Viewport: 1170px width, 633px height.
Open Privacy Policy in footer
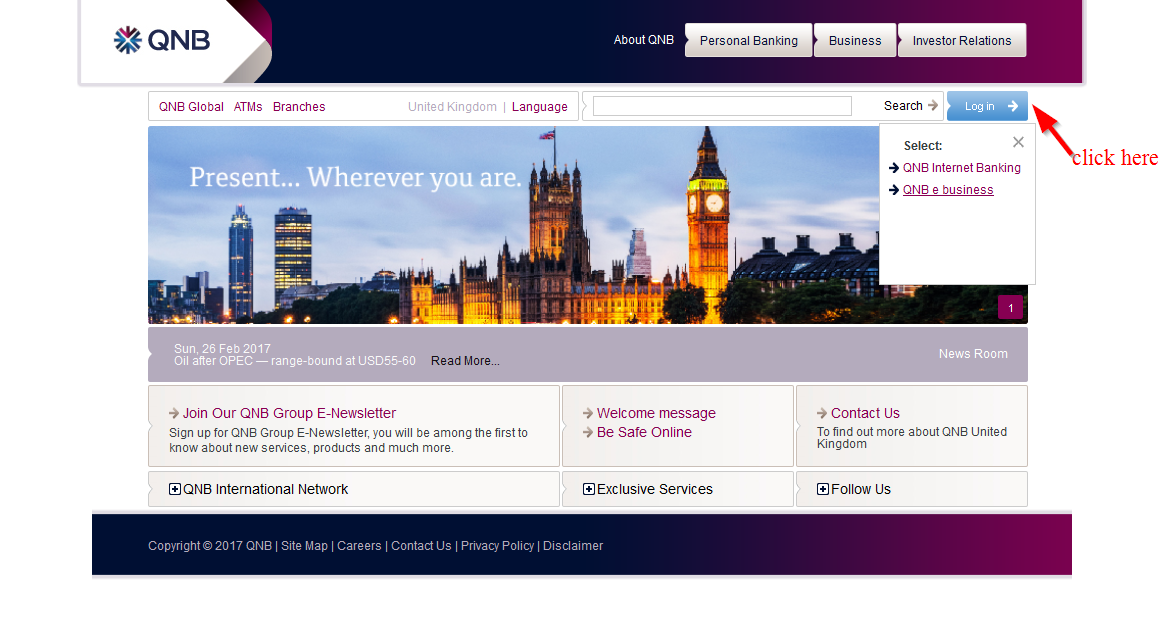(498, 546)
